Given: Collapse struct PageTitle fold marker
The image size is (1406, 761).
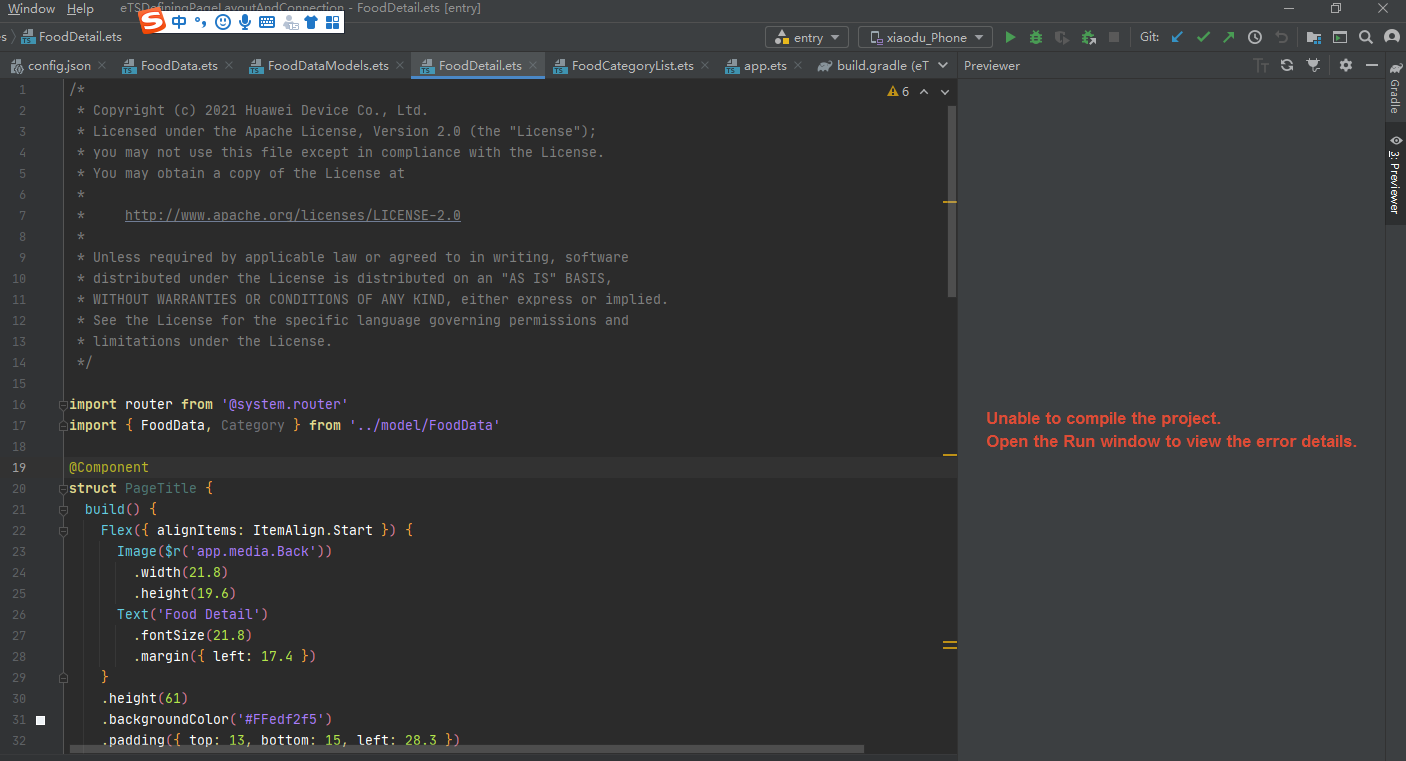Looking at the screenshot, I should [63, 489].
